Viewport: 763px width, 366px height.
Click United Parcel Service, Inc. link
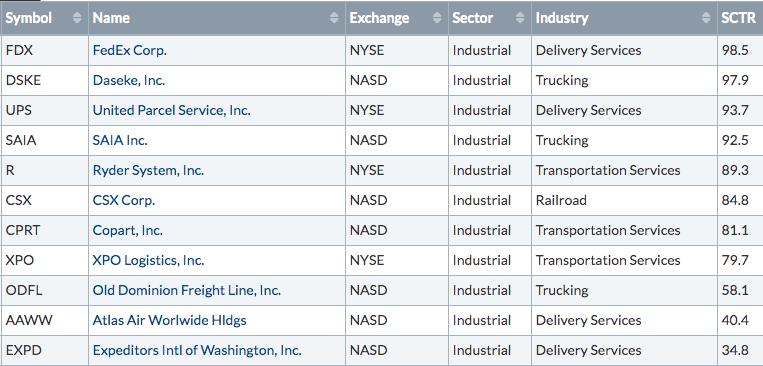tap(171, 110)
